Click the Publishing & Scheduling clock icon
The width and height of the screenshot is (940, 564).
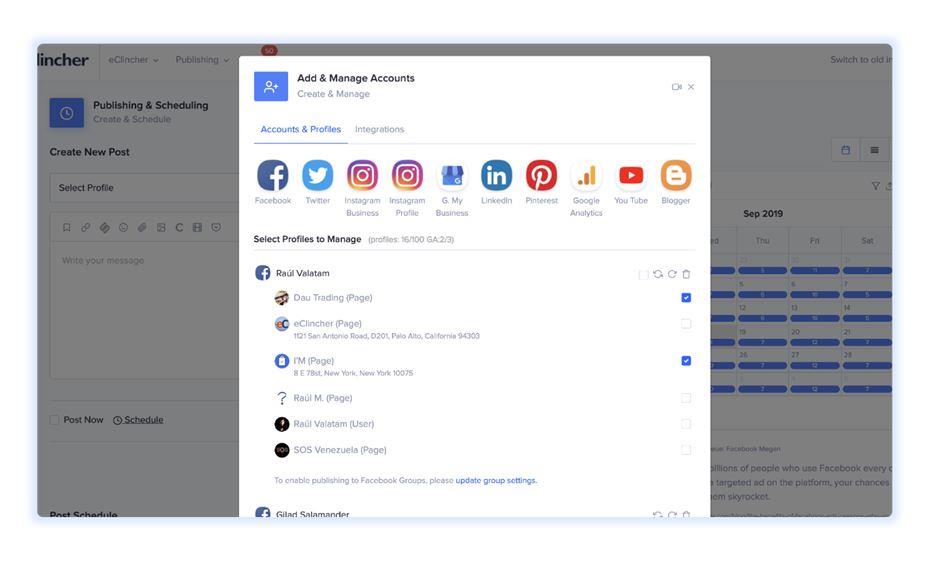pyautogui.click(x=67, y=113)
